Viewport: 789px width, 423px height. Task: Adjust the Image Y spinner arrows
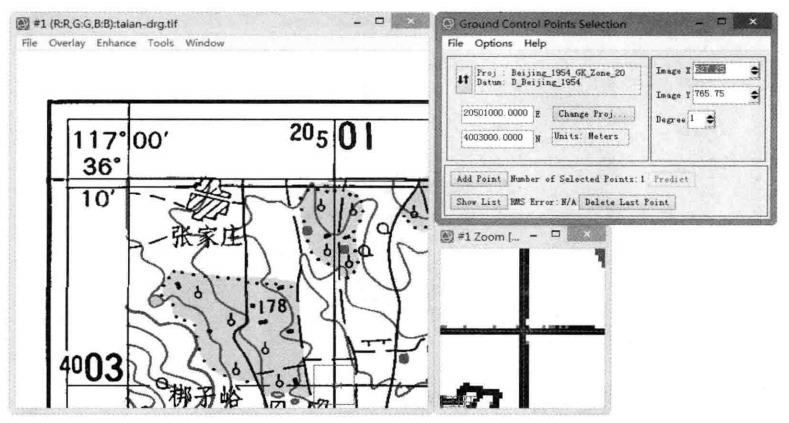click(754, 94)
